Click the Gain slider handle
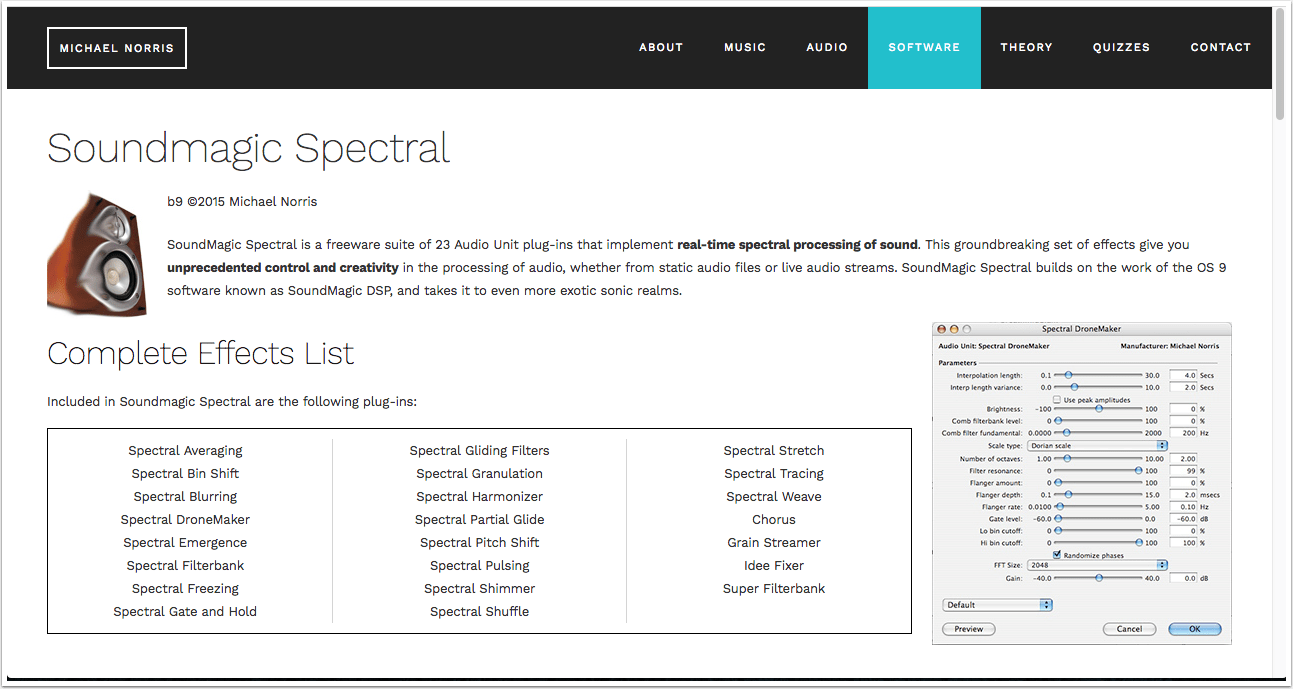The image size is (1293, 689). point(1098,578)
